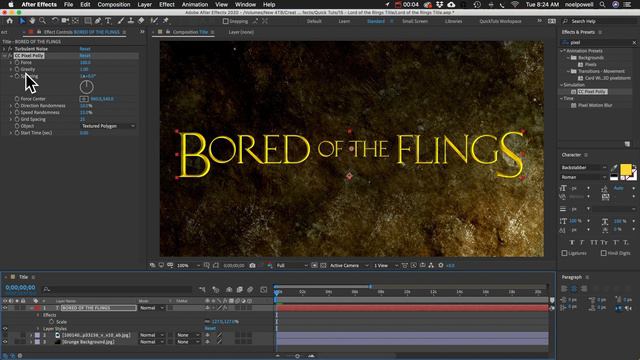
Task: Open the Window menu
Action: point(245,4)
